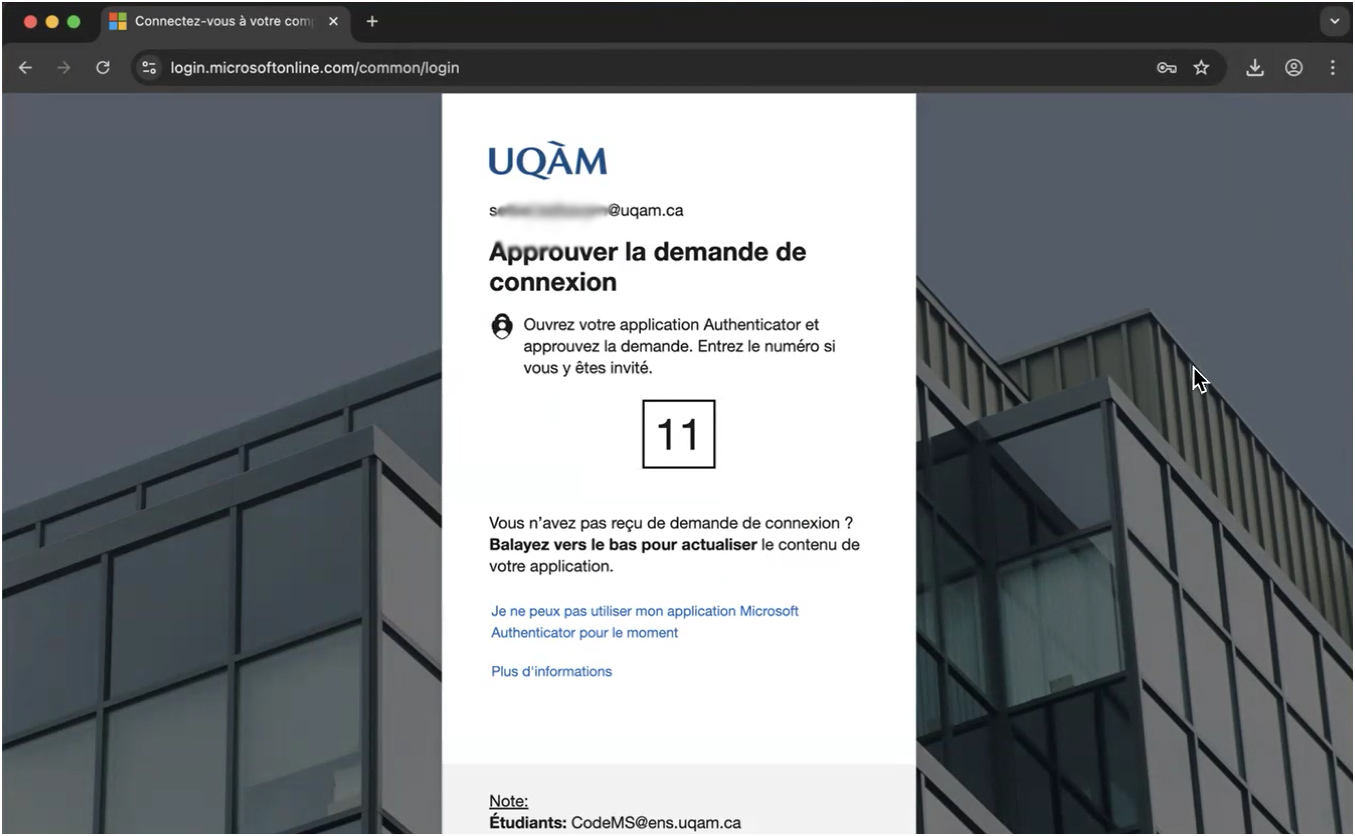
Task: Open the browser Downloads icon
Action: (1255, 68)
